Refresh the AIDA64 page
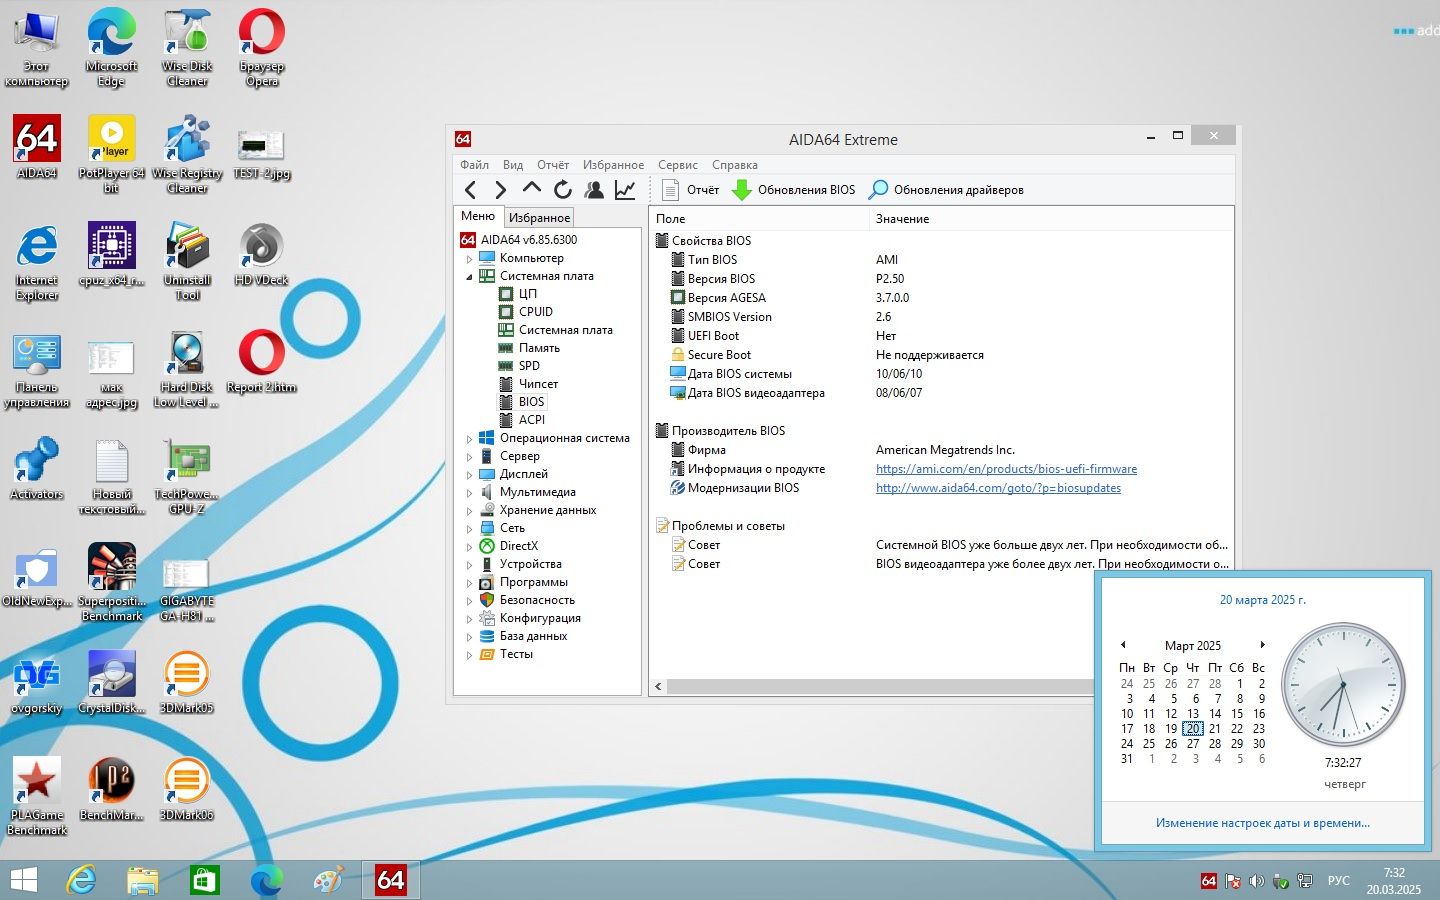The width and height of the screenshot is (1440, 900). (x=563, y=190)
